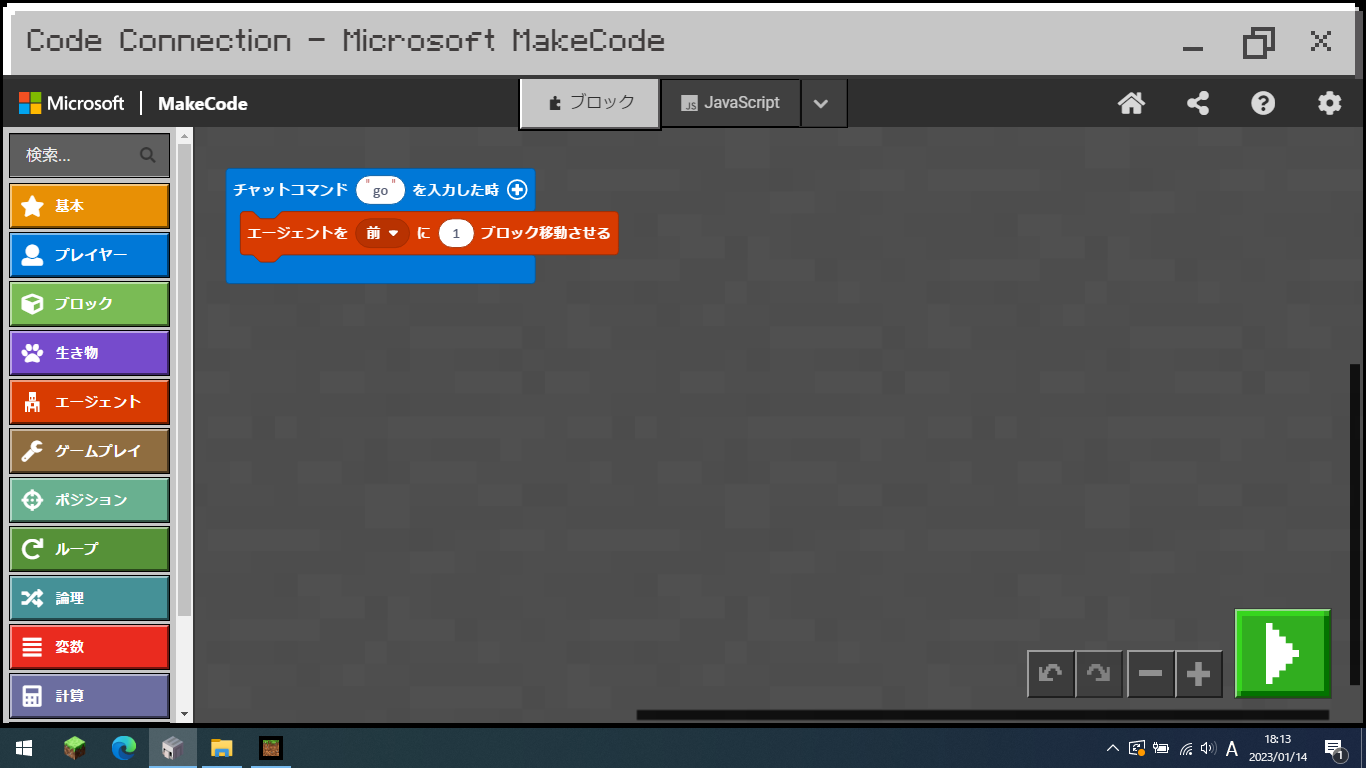This screenshot has height=768, width=1366.
Task: Select the ブロック移動させる text on agent block
Action: coord(545,233)
